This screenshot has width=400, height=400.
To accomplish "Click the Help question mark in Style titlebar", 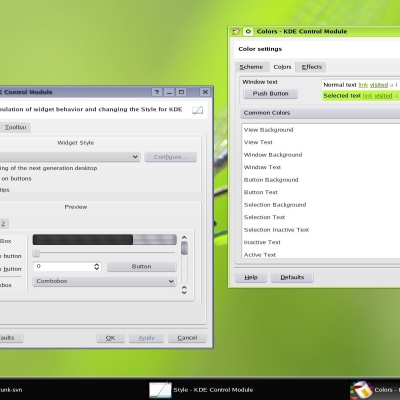I will pos(157,92).
